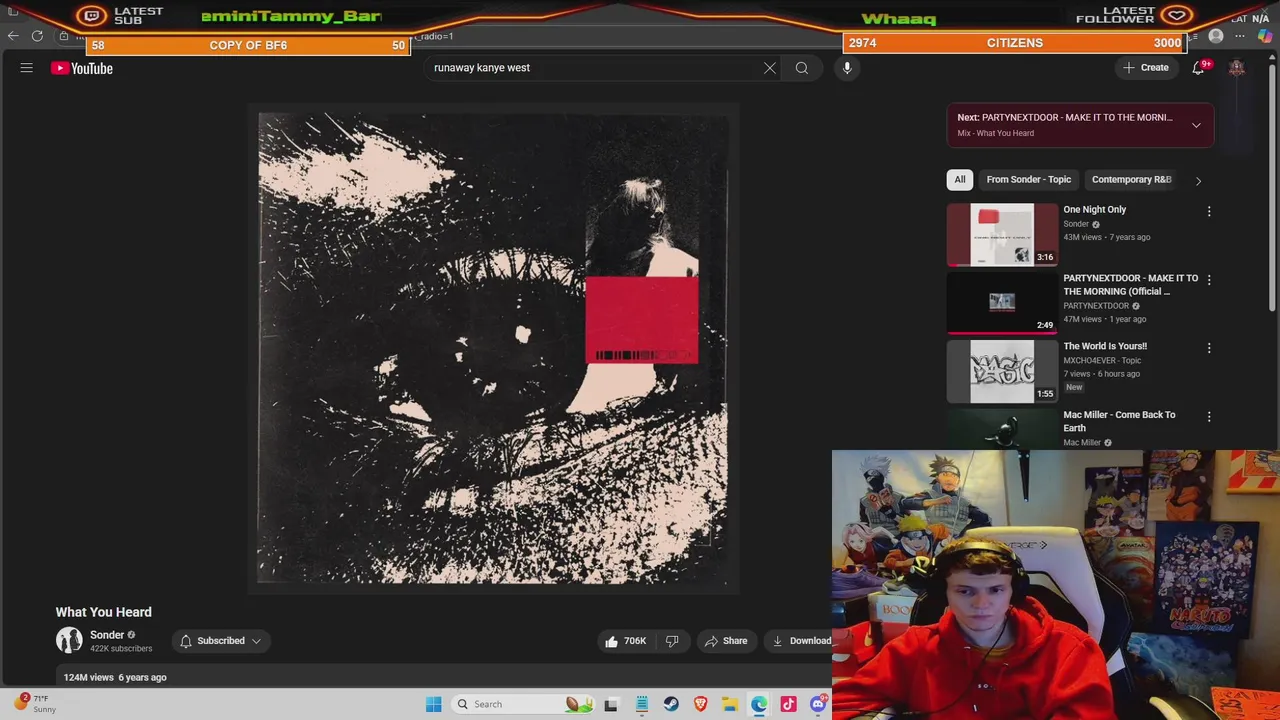Open the Brave browser taskbar icon

click(x=700, y=704)
